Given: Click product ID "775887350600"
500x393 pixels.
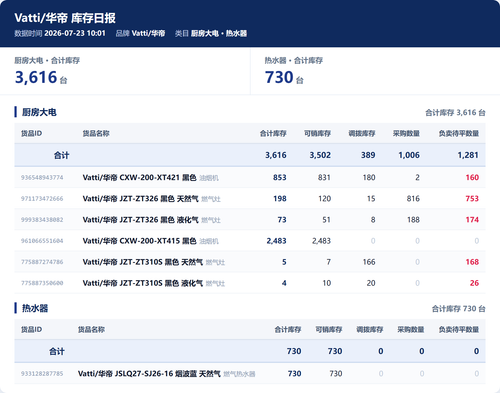Looking at the screenshot, I should tap(42, 283).
